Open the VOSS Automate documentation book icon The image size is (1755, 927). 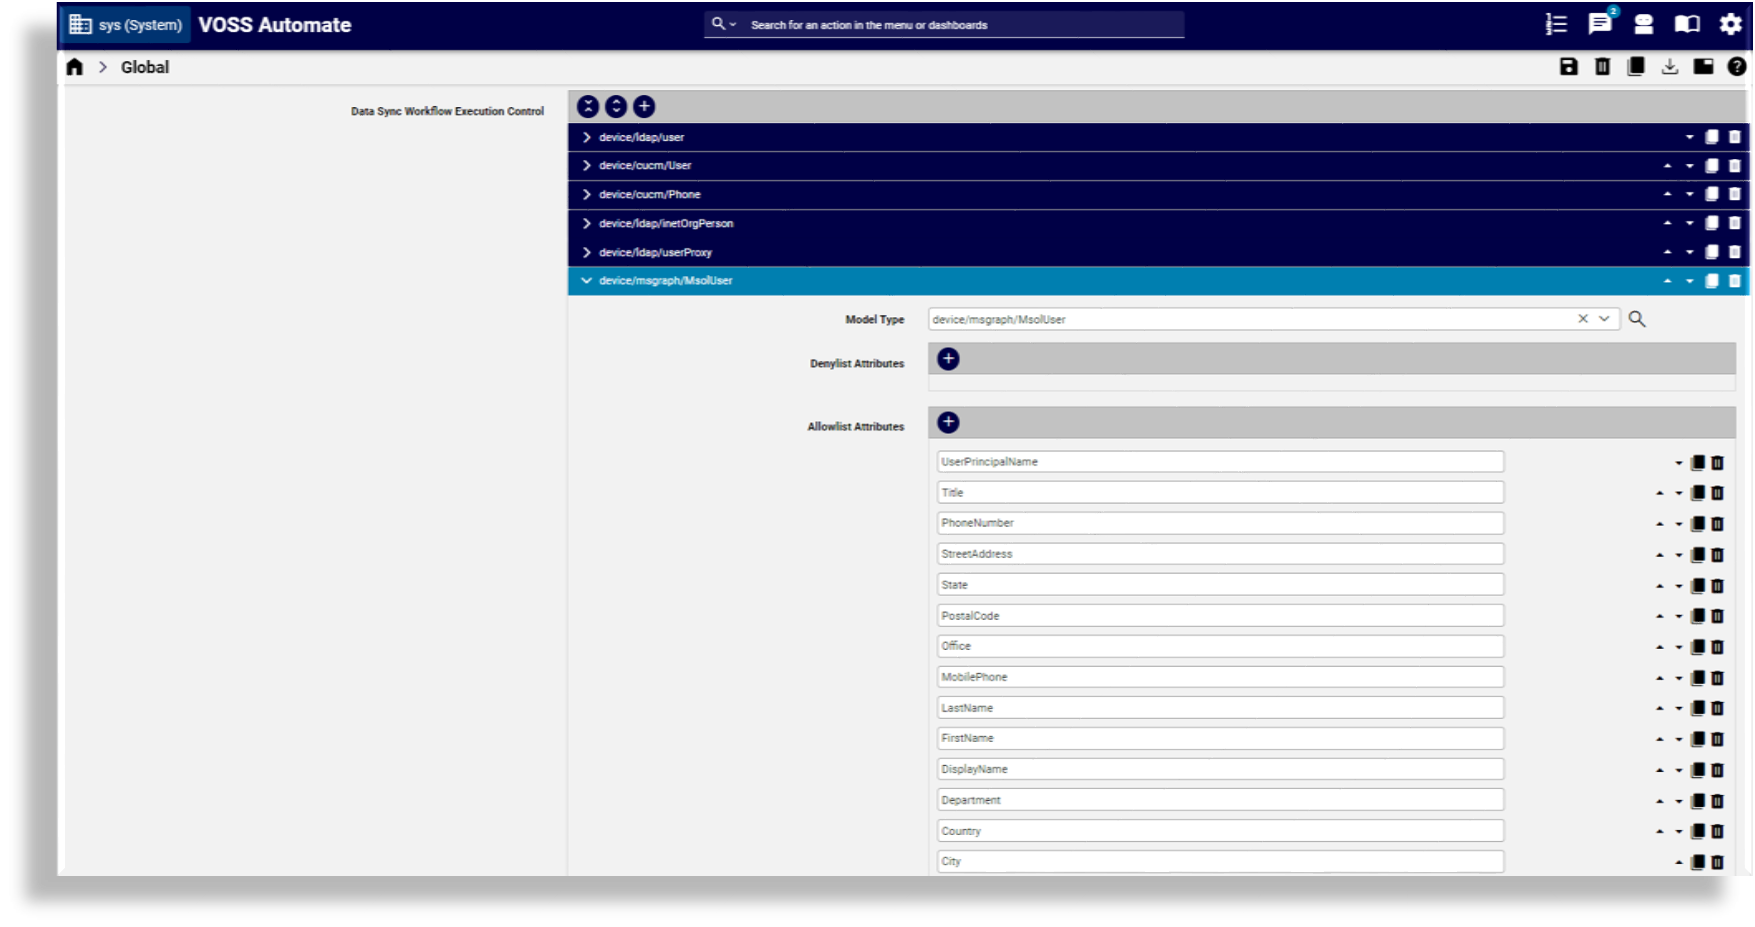pos(1686,24)
